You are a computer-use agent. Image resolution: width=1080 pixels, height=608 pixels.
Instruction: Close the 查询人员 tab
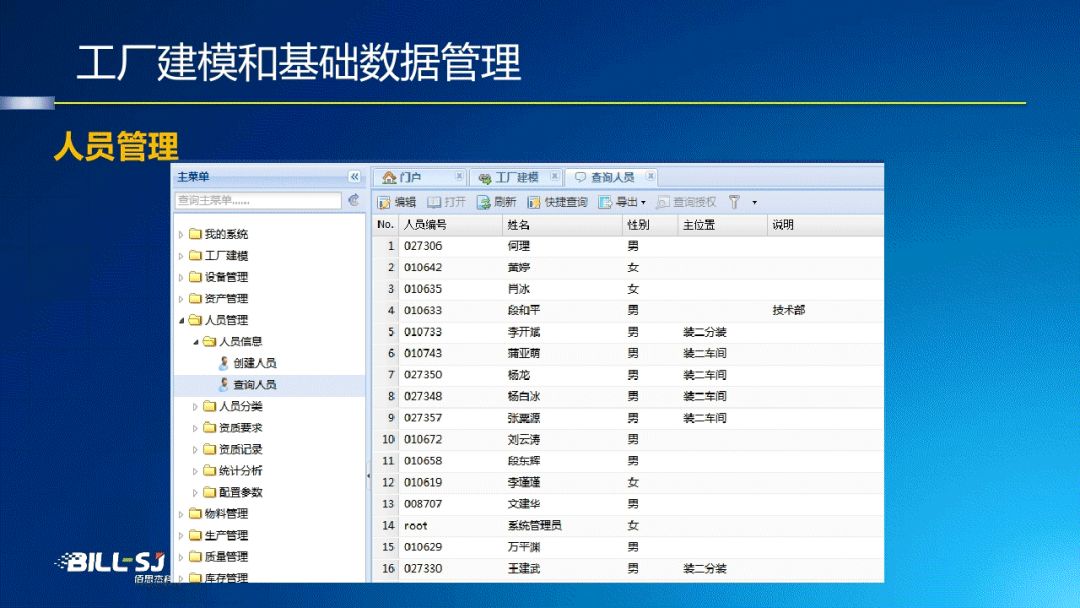point(650,176)
